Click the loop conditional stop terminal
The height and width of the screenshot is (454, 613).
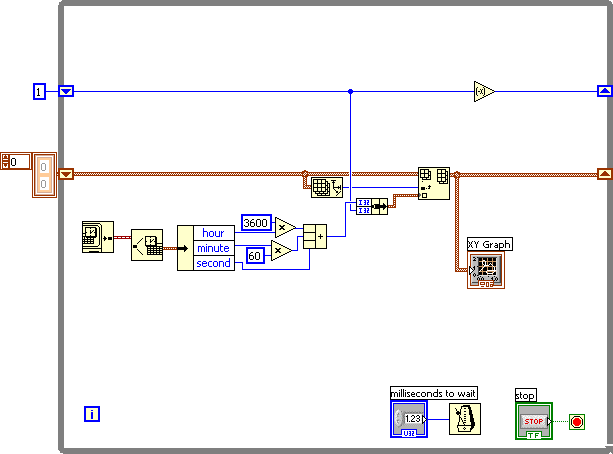(x=577, y=422)
